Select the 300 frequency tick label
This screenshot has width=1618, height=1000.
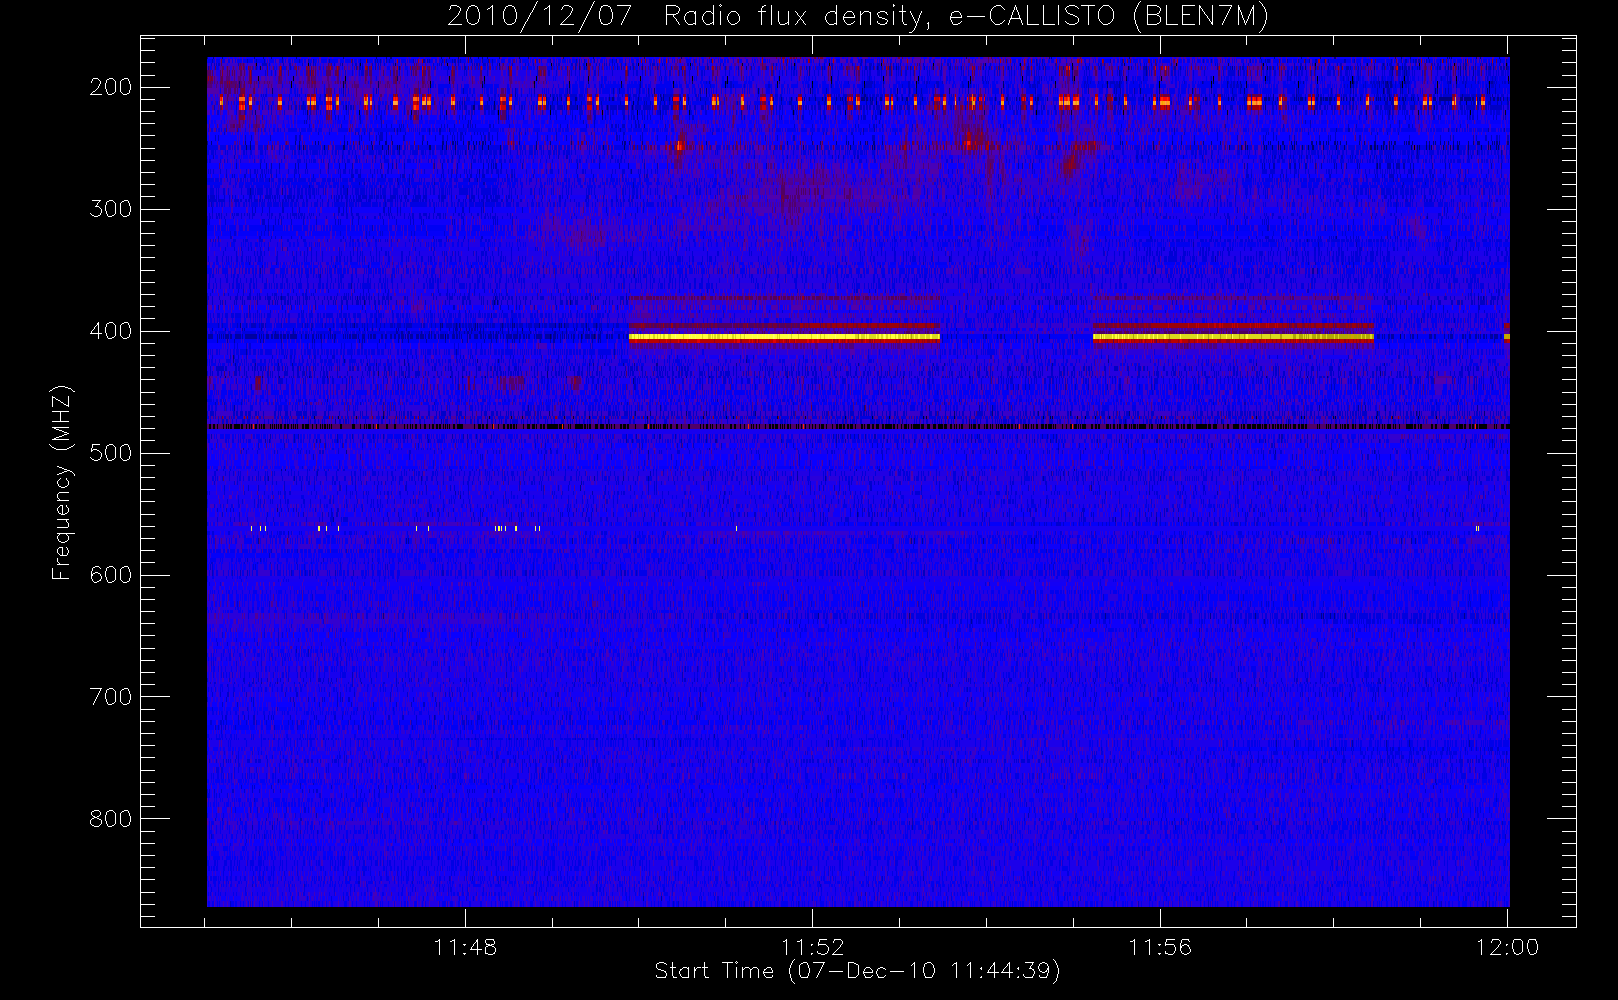click(111, 209)
